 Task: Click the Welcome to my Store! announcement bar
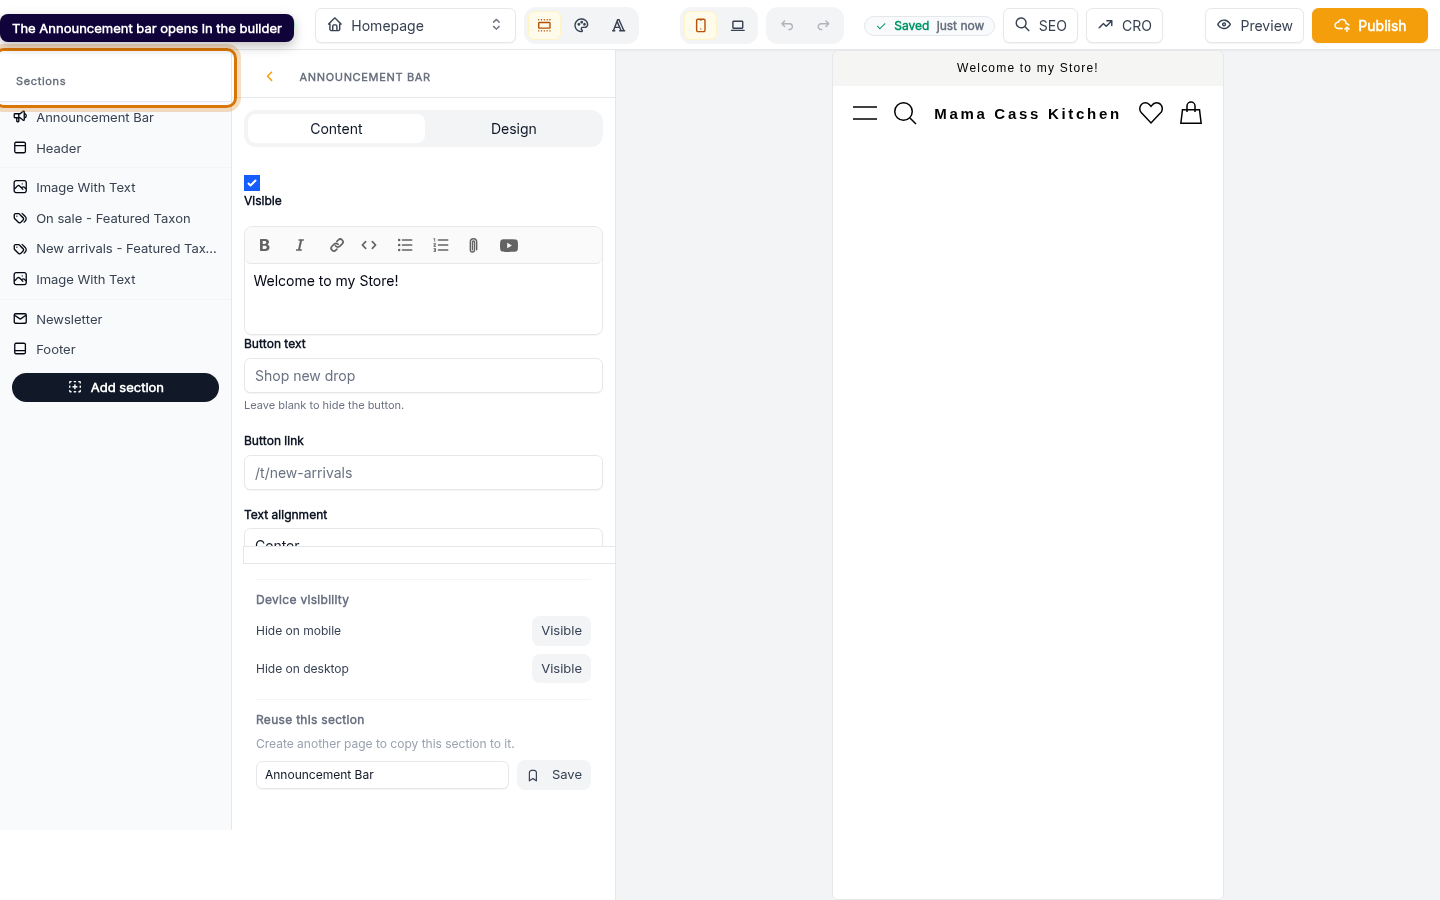pyautogui.click(x=1027, y=68)
